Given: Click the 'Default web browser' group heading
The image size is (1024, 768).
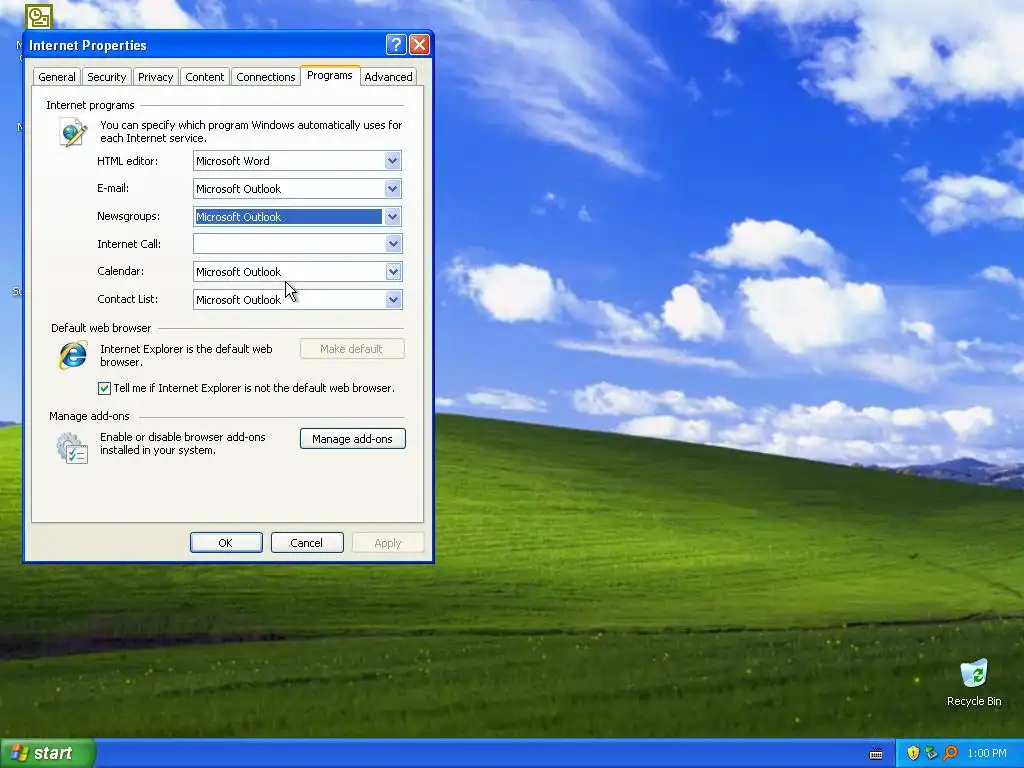Looking at the screenshot, I should (101, 328).
